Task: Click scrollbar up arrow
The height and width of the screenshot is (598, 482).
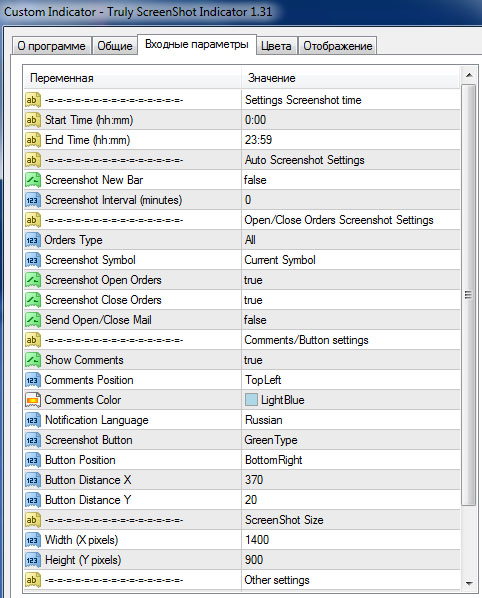Action: click(469, 75)
